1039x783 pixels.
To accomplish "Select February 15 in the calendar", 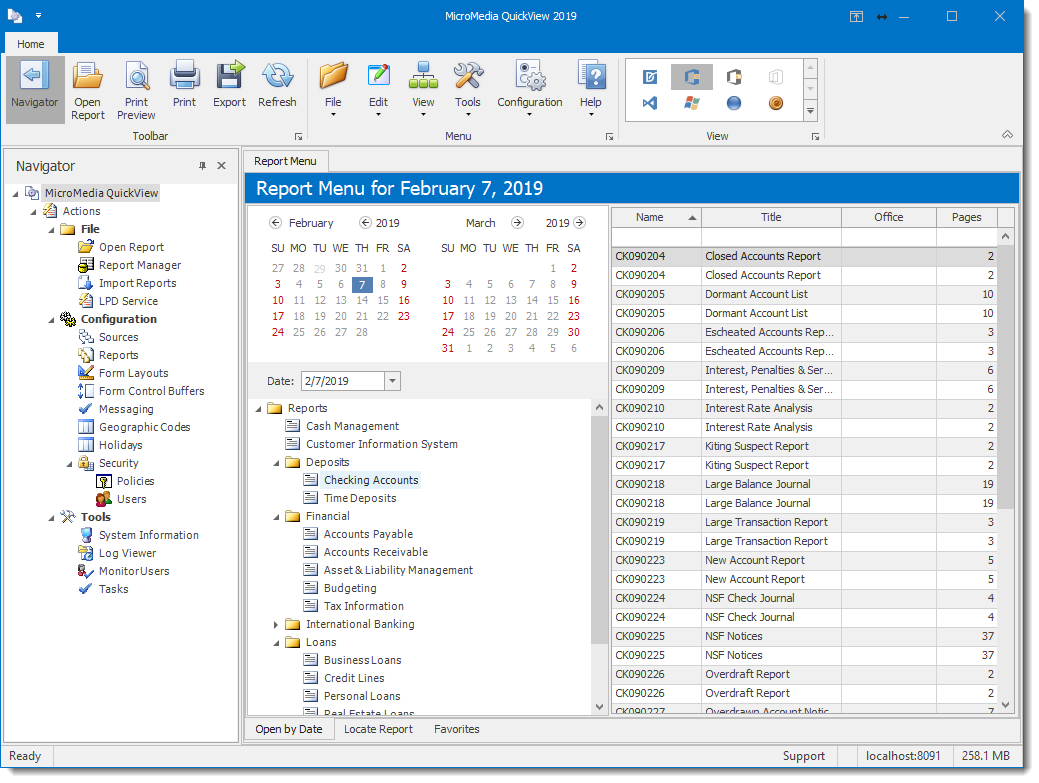I will (x=383, y=300).
